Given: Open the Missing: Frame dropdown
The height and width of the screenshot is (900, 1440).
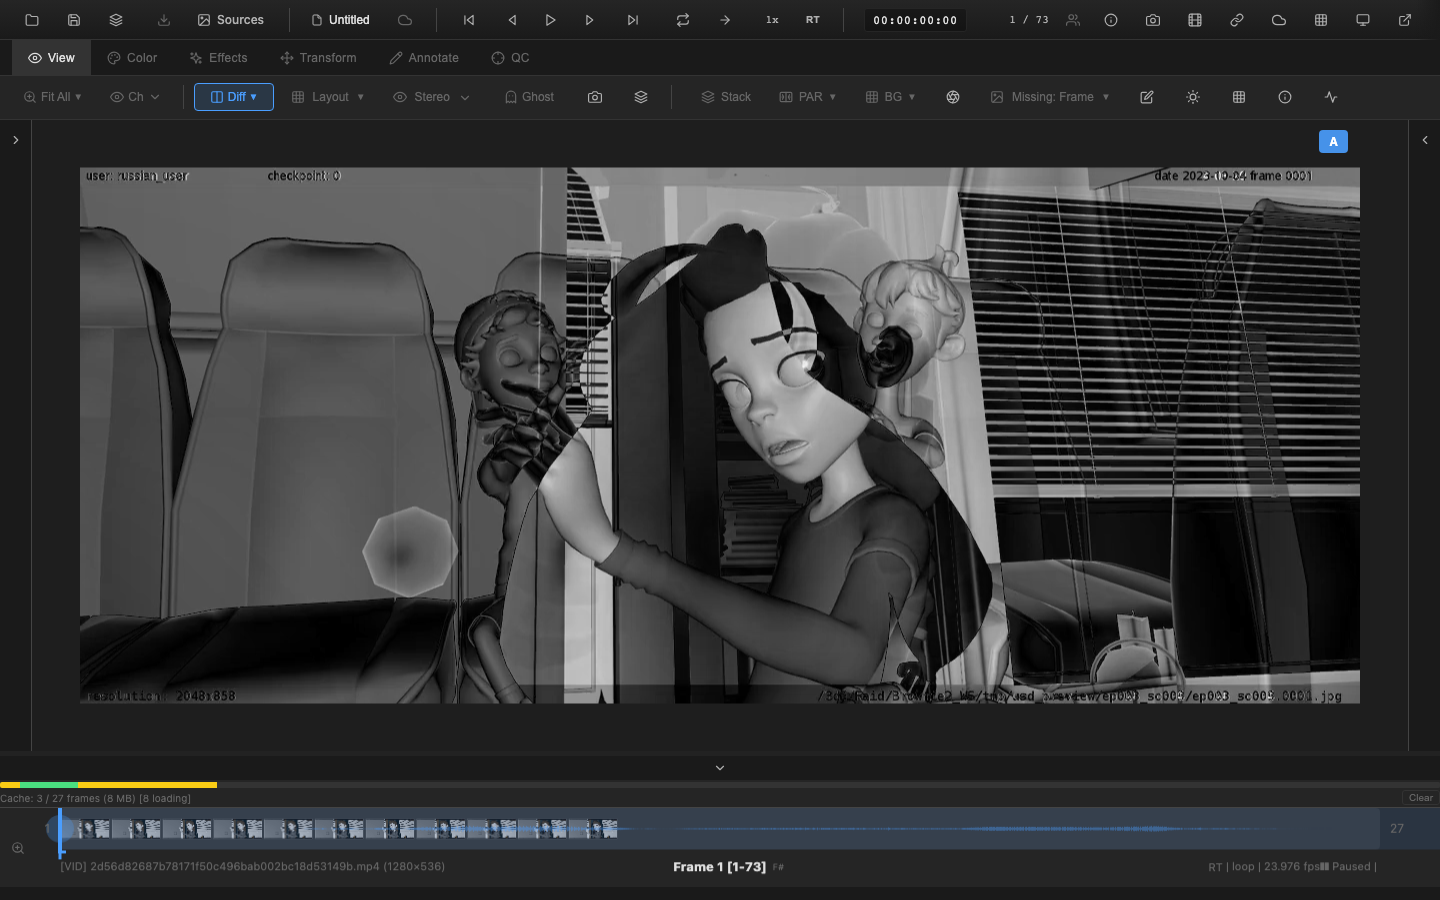Looking at the screenshot, I should (1050, 97).
